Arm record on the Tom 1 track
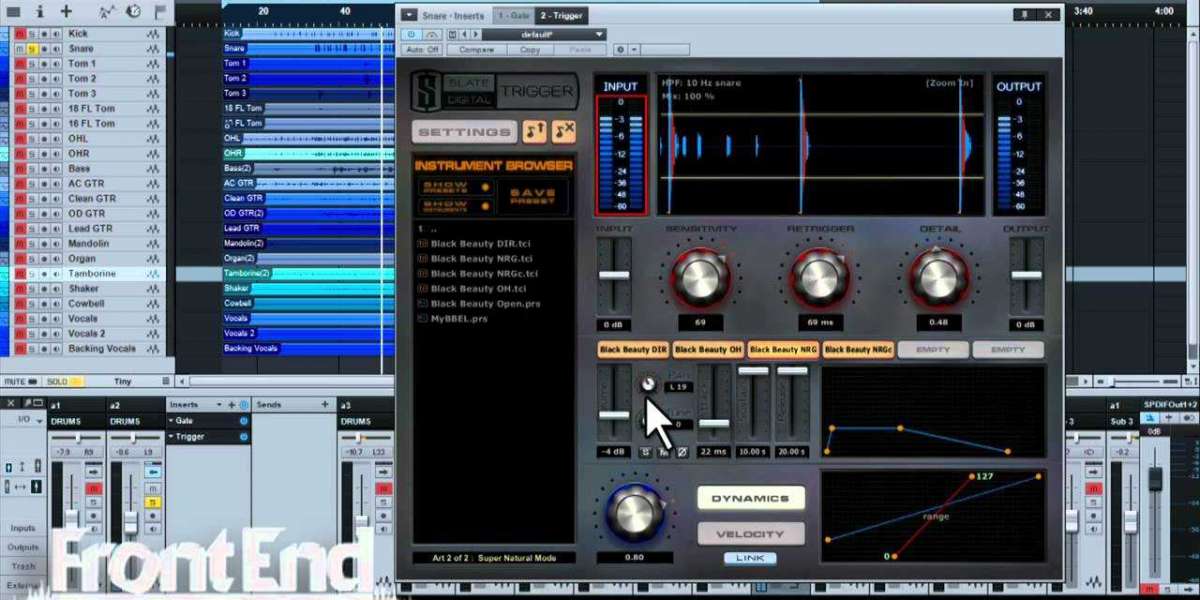Screen dimensions: 1200x600 click(x=44, y=63)
